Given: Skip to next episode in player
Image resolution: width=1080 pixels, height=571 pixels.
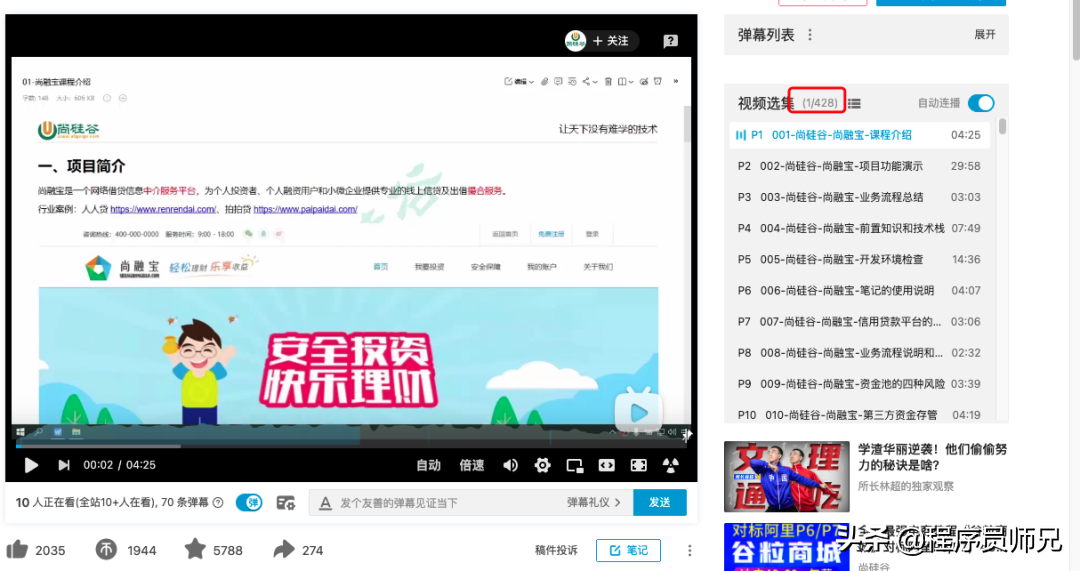Looking at the screenshot, I should [x=63, y=466].
